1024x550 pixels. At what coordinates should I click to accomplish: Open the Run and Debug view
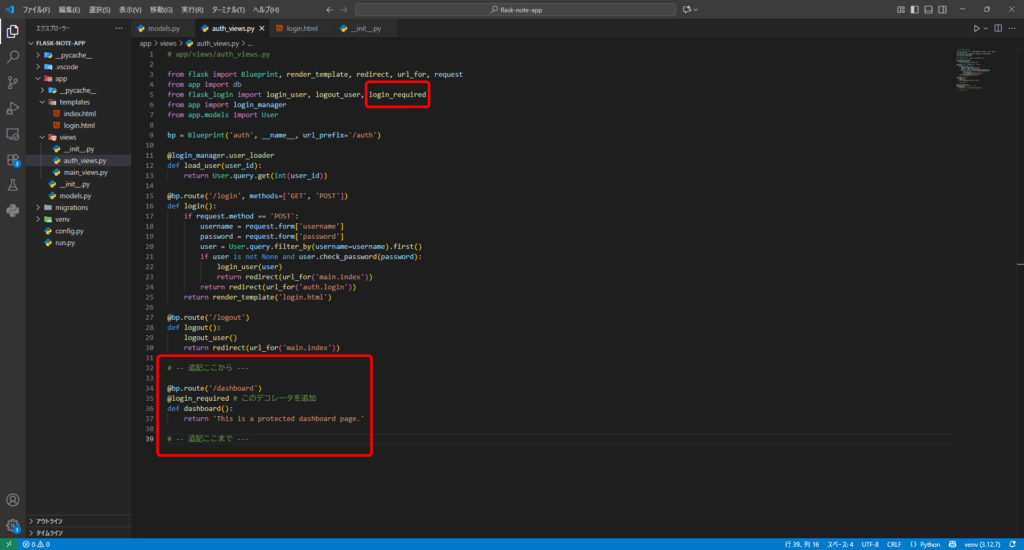tap(13, 108)
